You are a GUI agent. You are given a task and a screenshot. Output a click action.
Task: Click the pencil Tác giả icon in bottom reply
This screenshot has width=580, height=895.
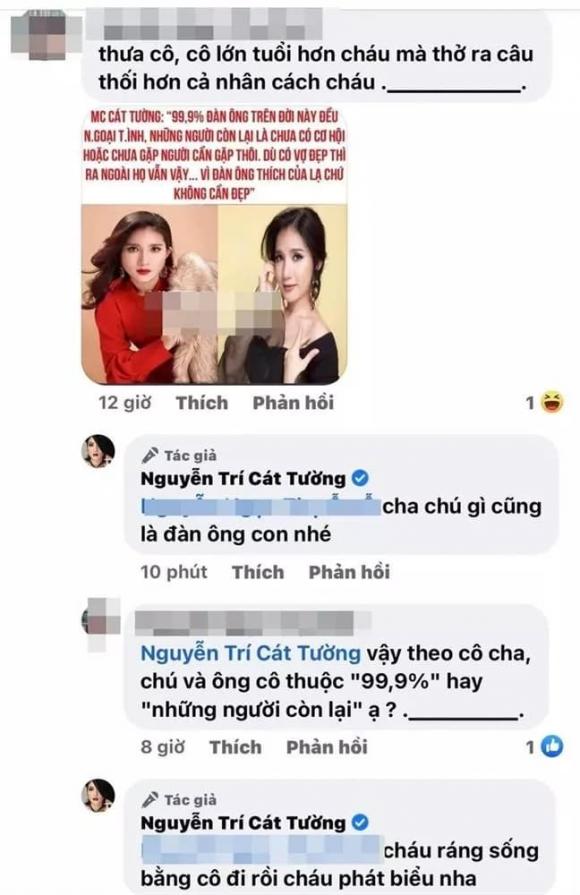(150, 800)
